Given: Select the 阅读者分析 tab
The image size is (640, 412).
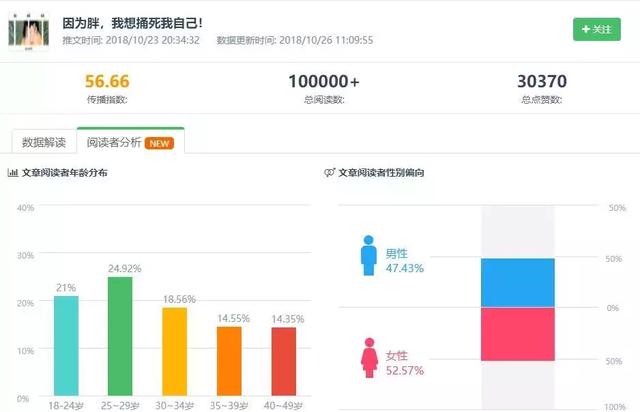Looking at the screenshot, I should (112, 142).
